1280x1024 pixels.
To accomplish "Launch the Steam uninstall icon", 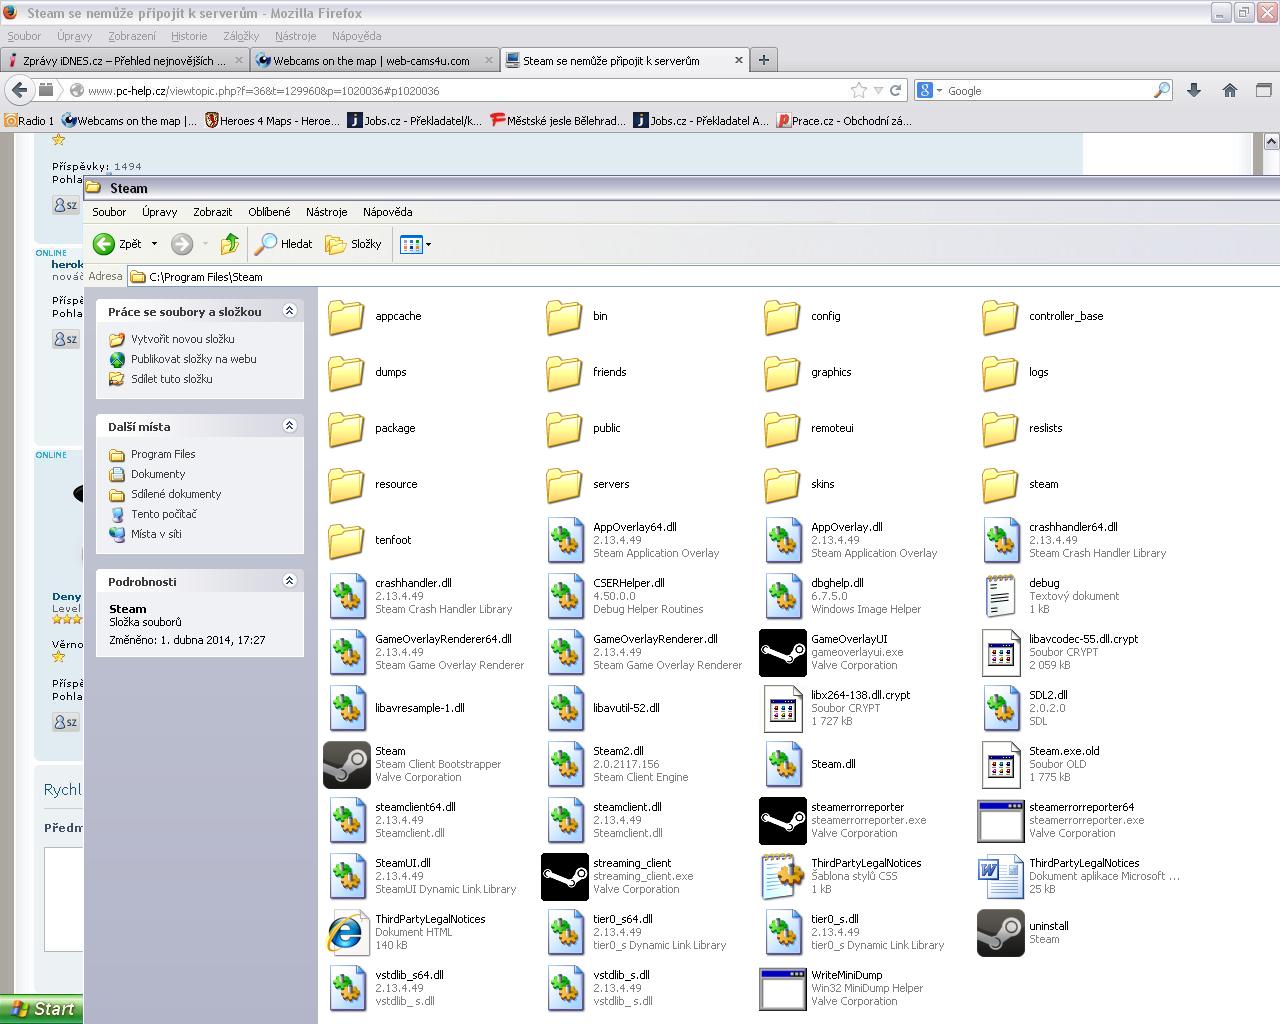I will [x=1000, y=932].
